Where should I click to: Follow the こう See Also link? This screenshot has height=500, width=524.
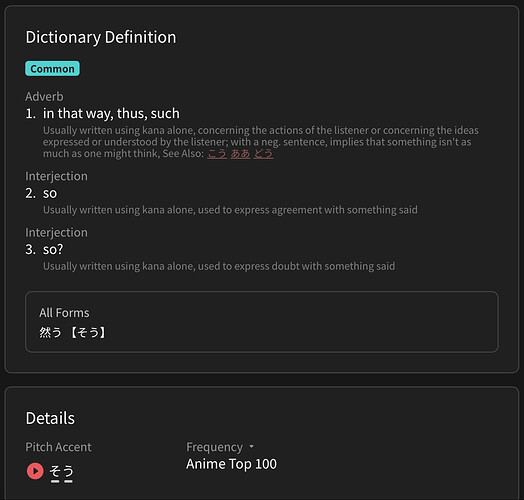click(x=217, y=154)
